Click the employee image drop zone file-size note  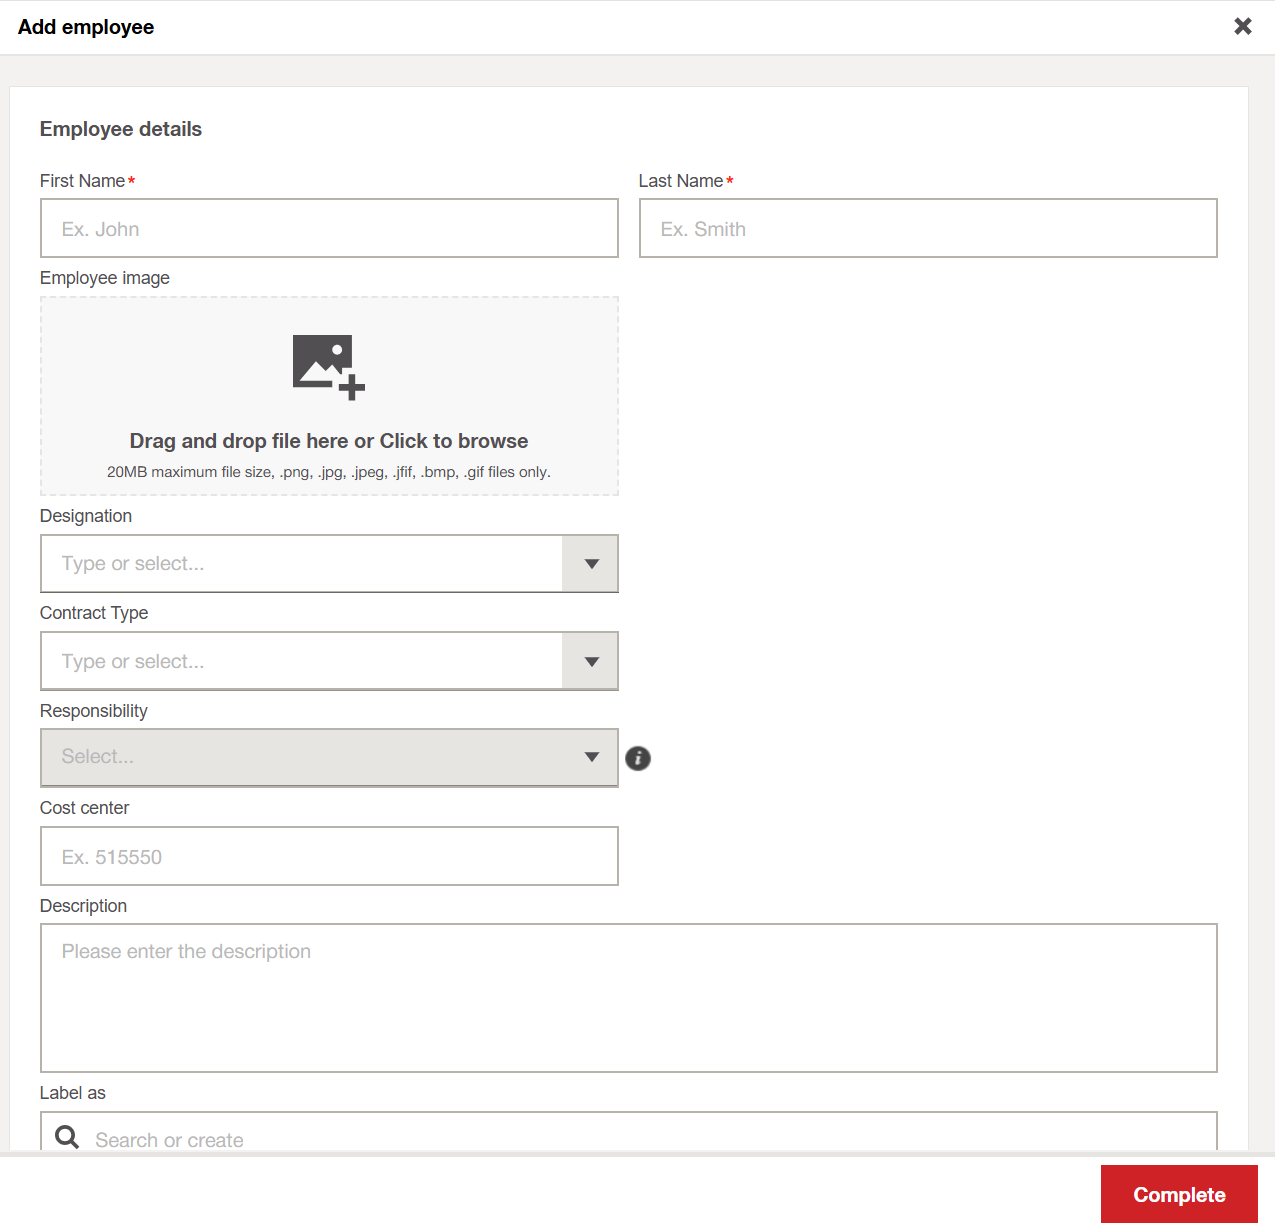(328, 472)
